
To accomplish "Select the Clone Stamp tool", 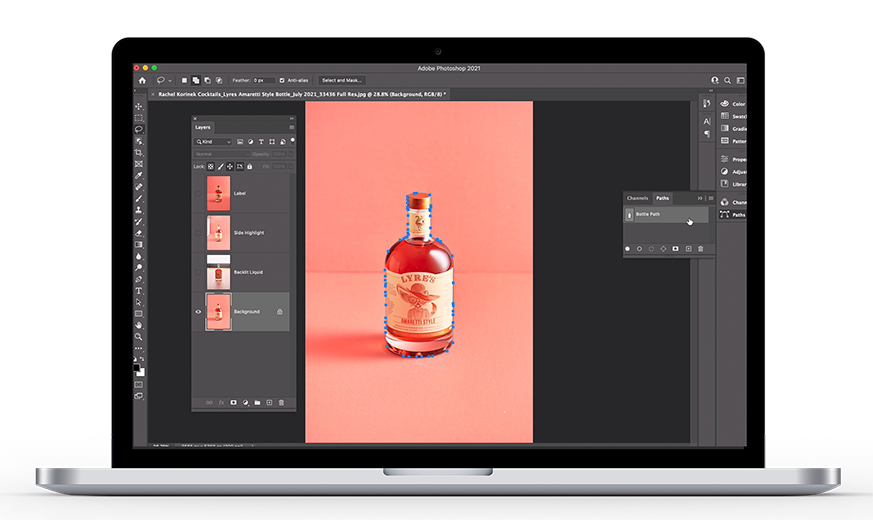I will click(139, 210).
